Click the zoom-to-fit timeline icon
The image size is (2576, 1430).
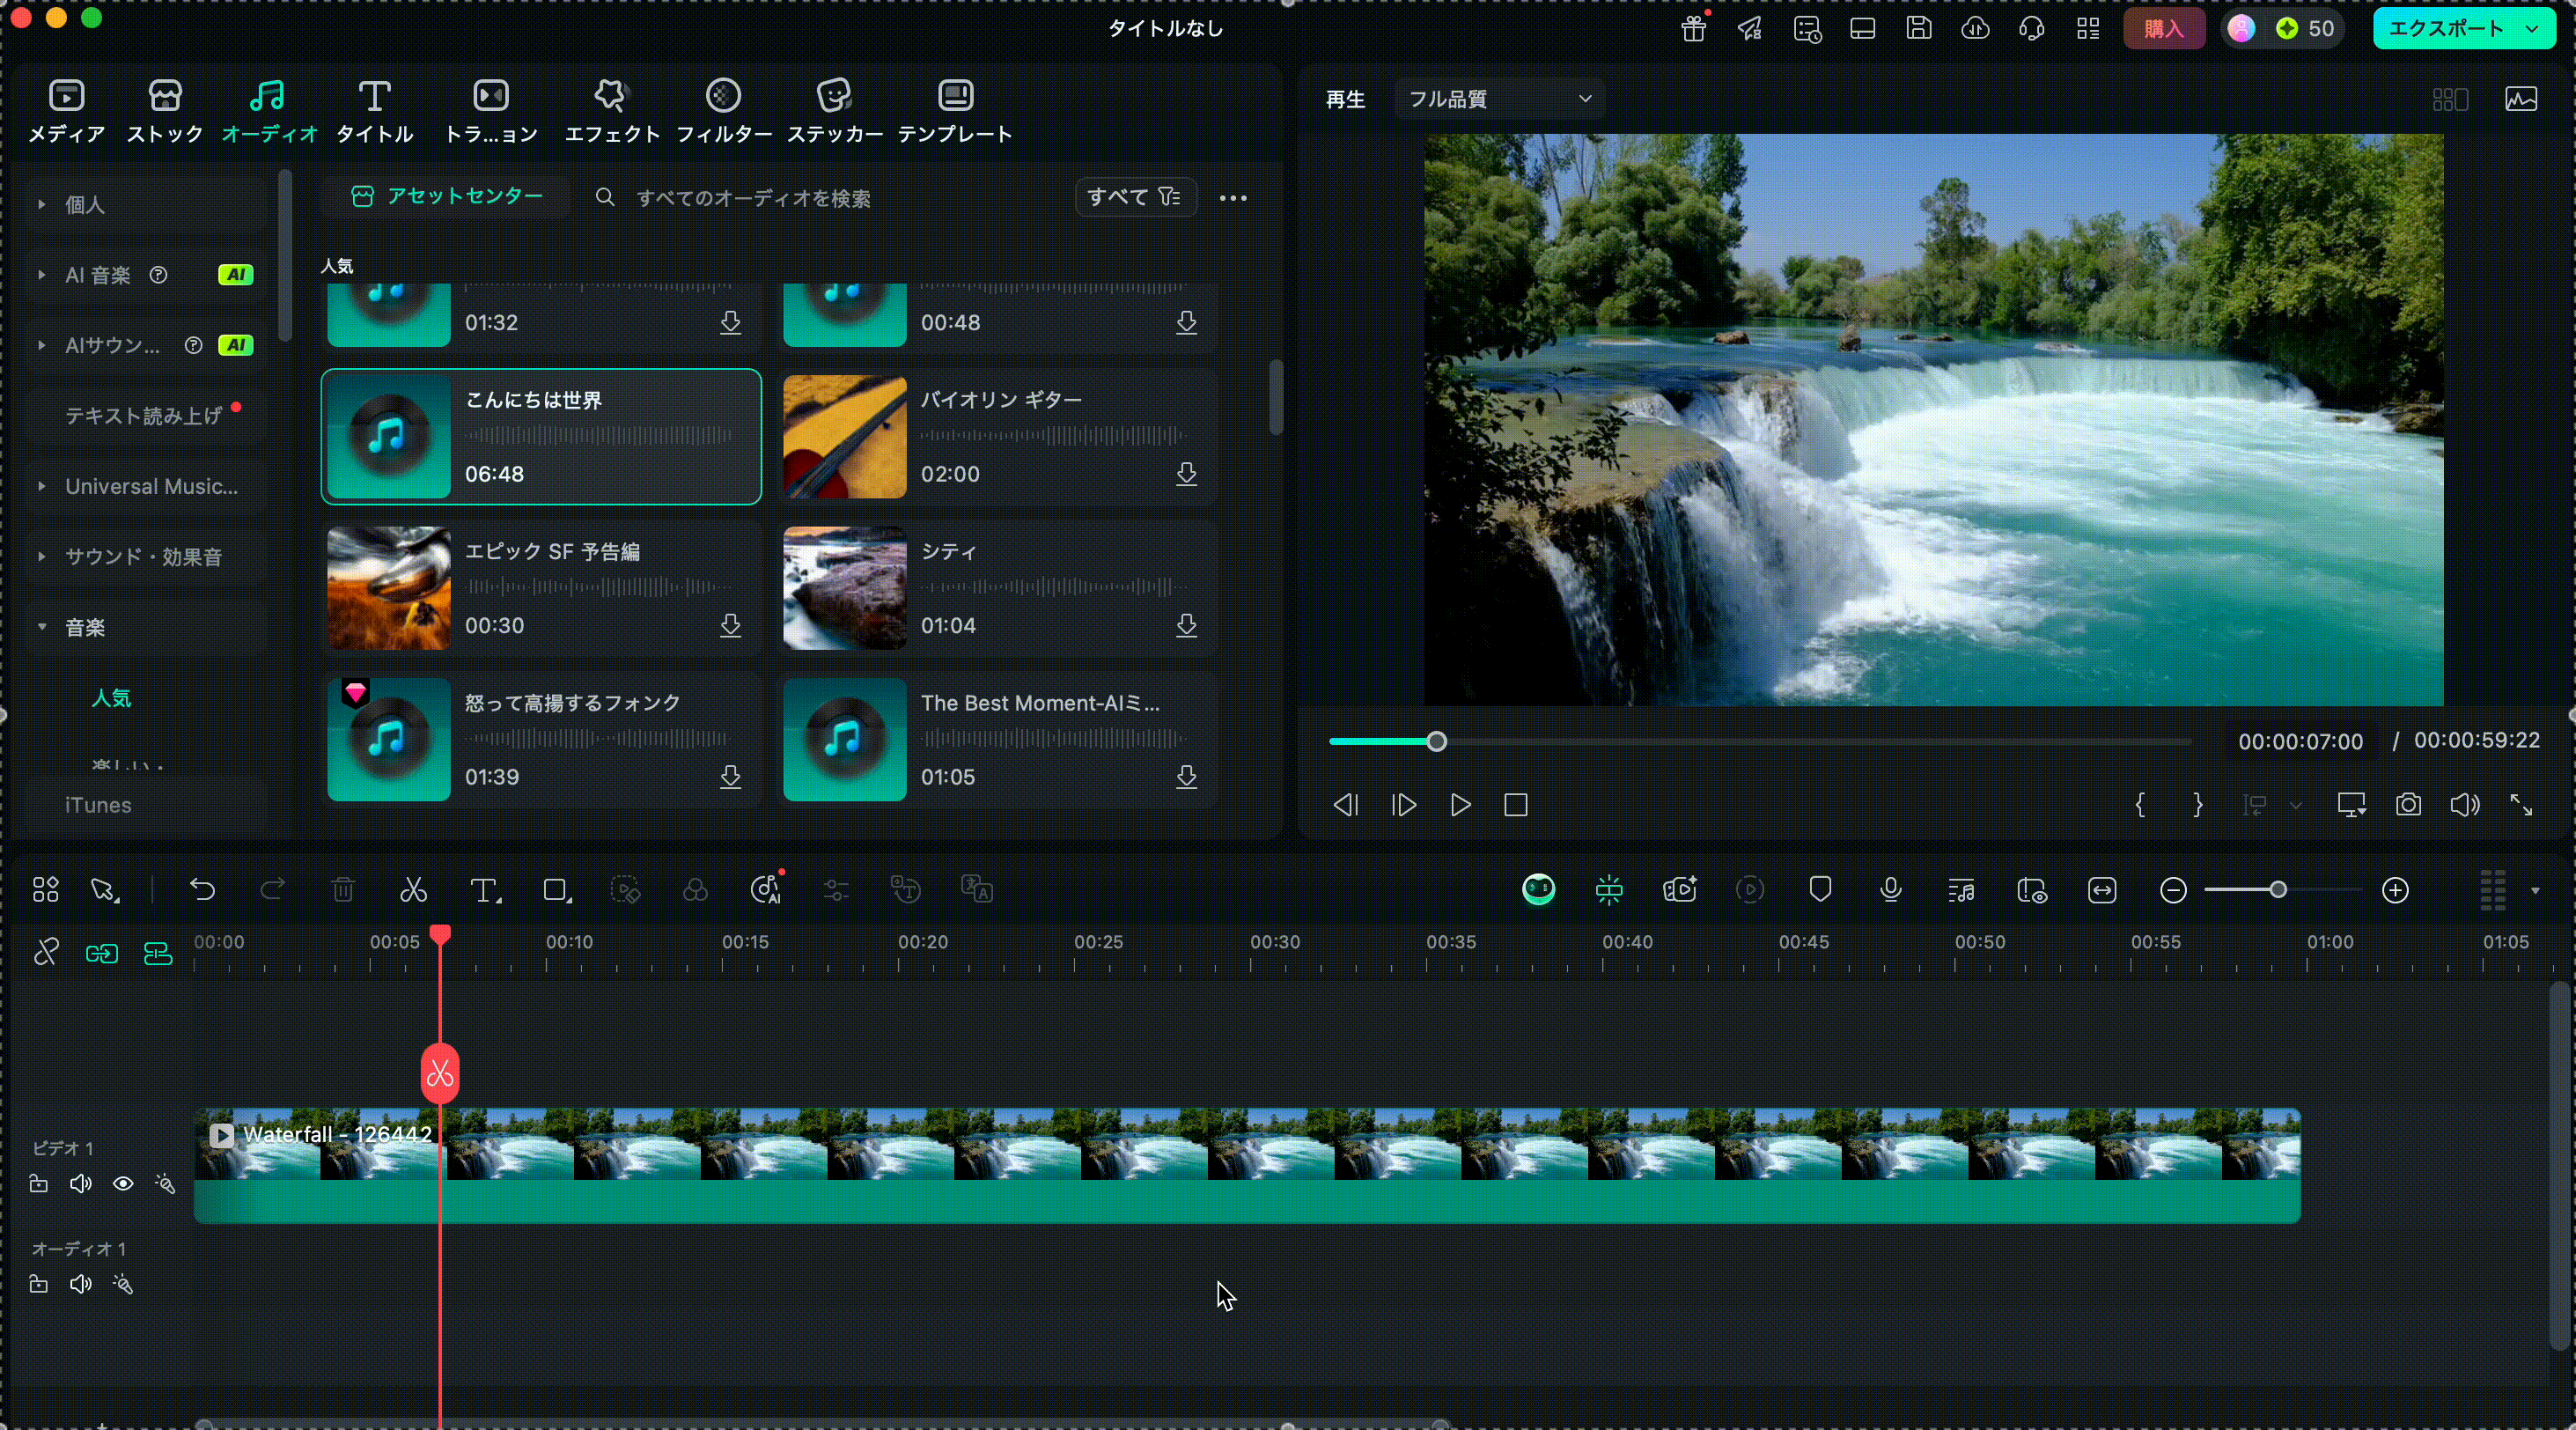2102,890
